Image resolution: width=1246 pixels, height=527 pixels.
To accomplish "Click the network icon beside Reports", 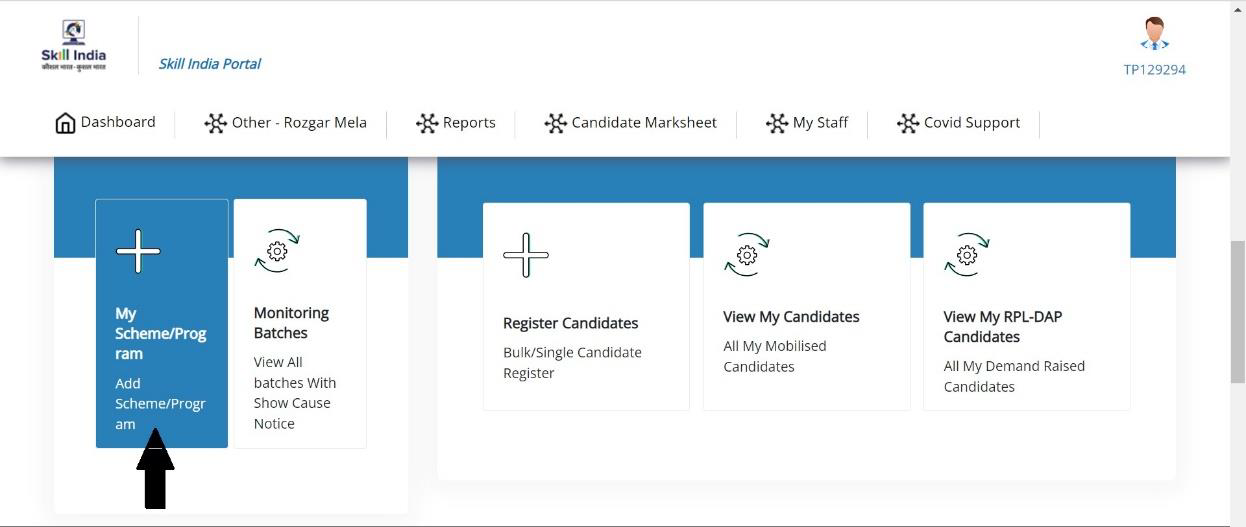I will [x=427, y=123].
